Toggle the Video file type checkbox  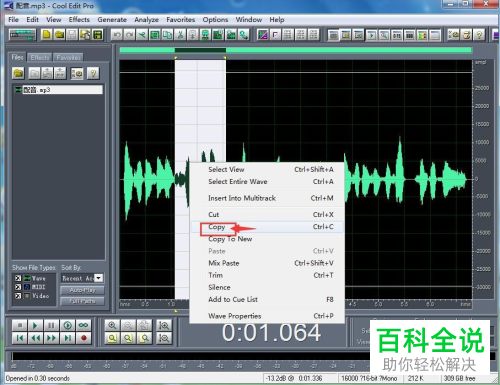pos(18,296)
